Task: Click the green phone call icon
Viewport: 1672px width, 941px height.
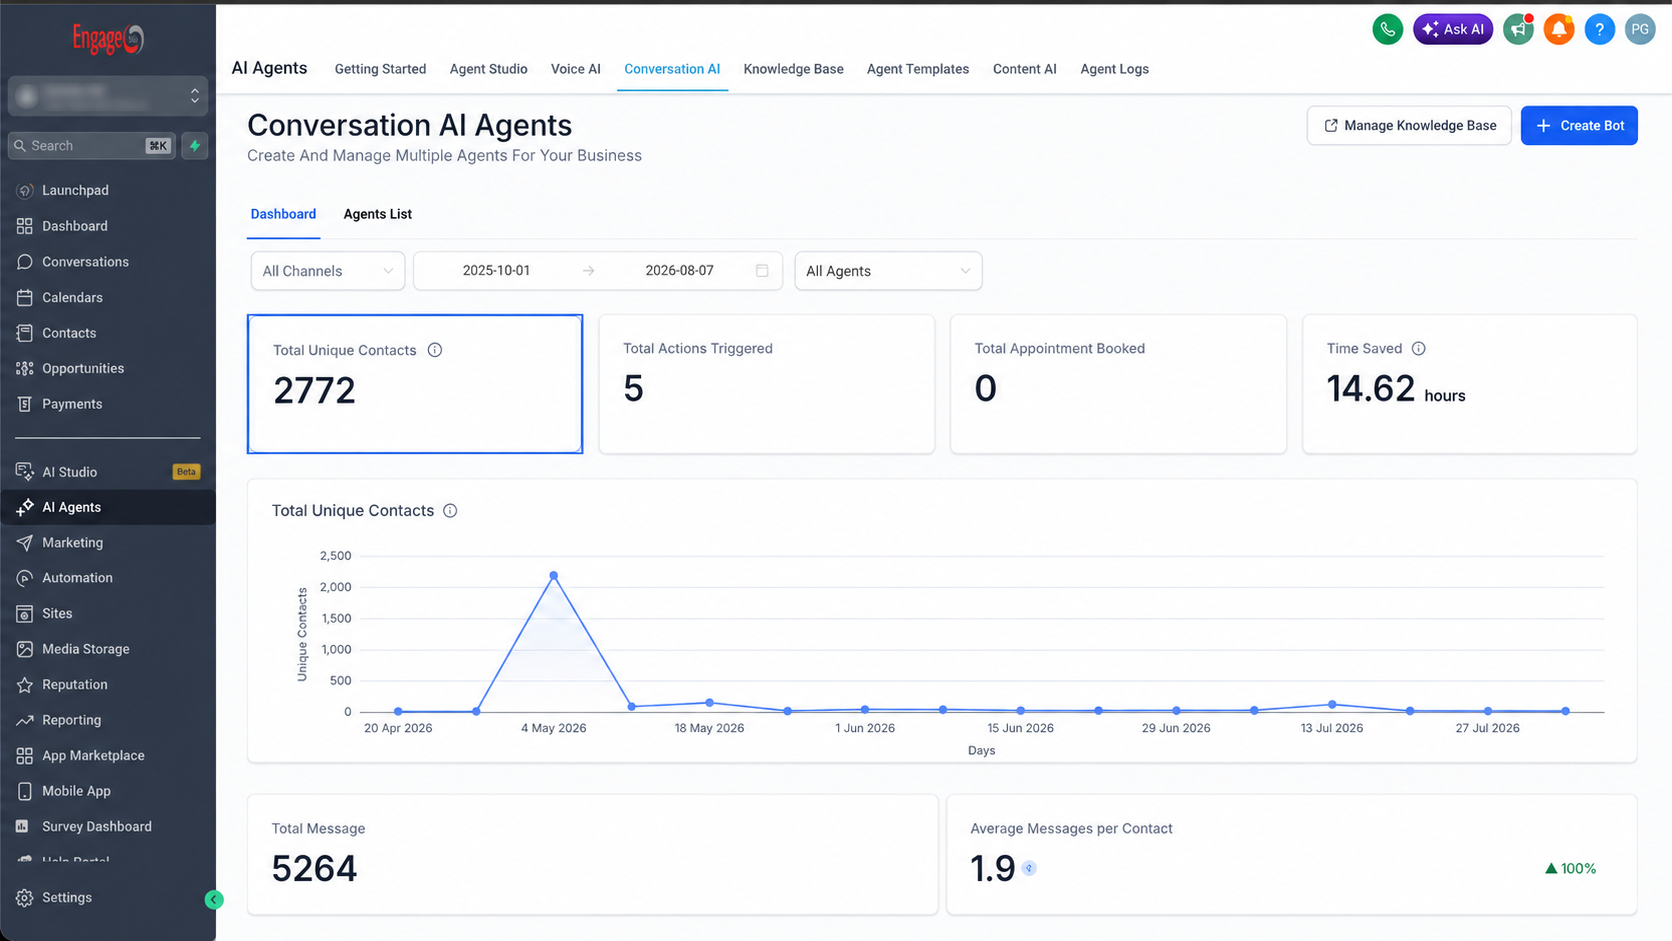Action: [1387, 29]
